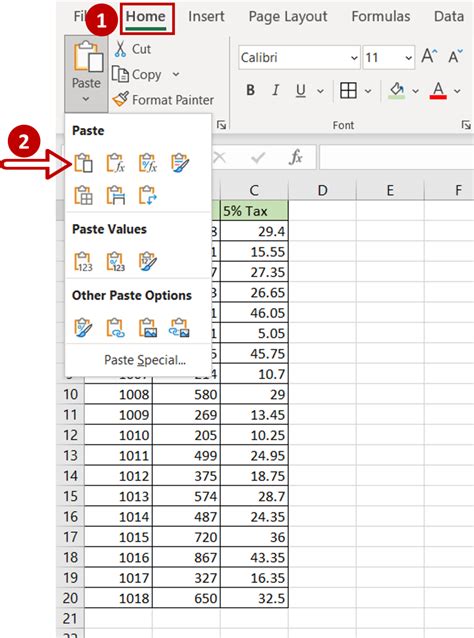The height and width of the screenshot is (638, 474).
Task: Open the Page Layout tab
Action: click(288, 16)
